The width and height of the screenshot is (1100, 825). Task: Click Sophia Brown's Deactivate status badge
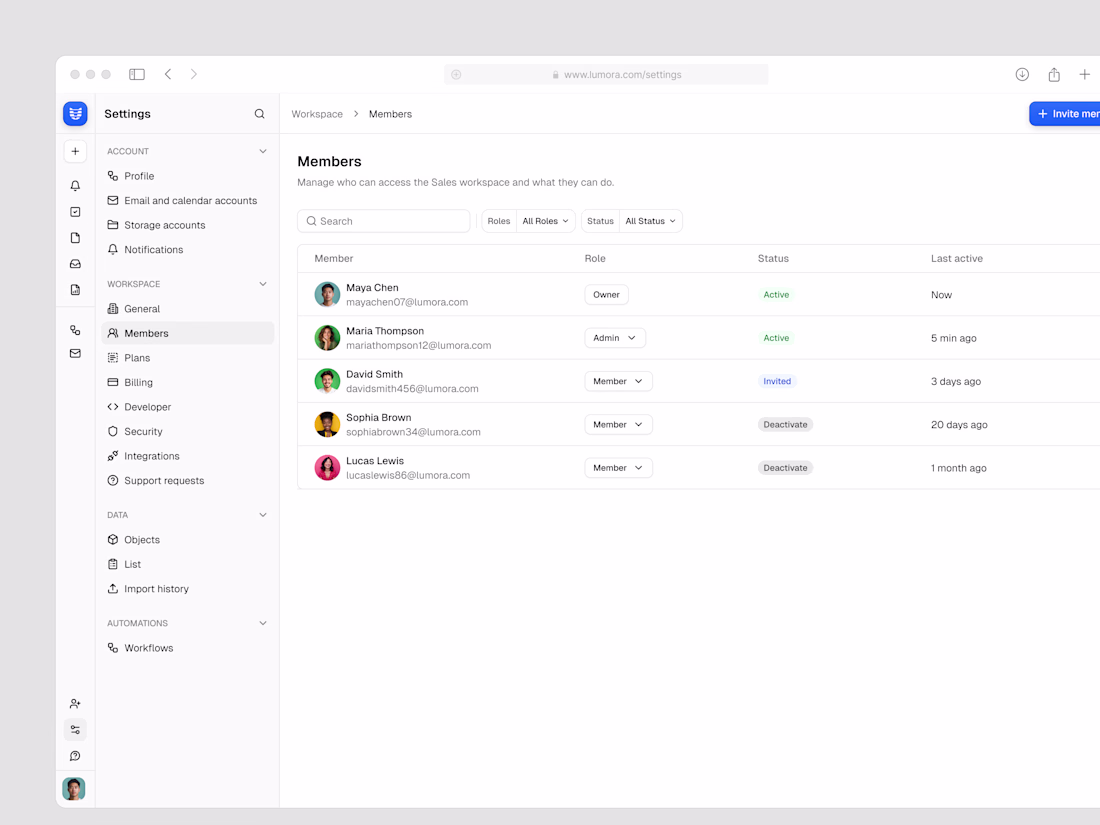click(785, 424)
